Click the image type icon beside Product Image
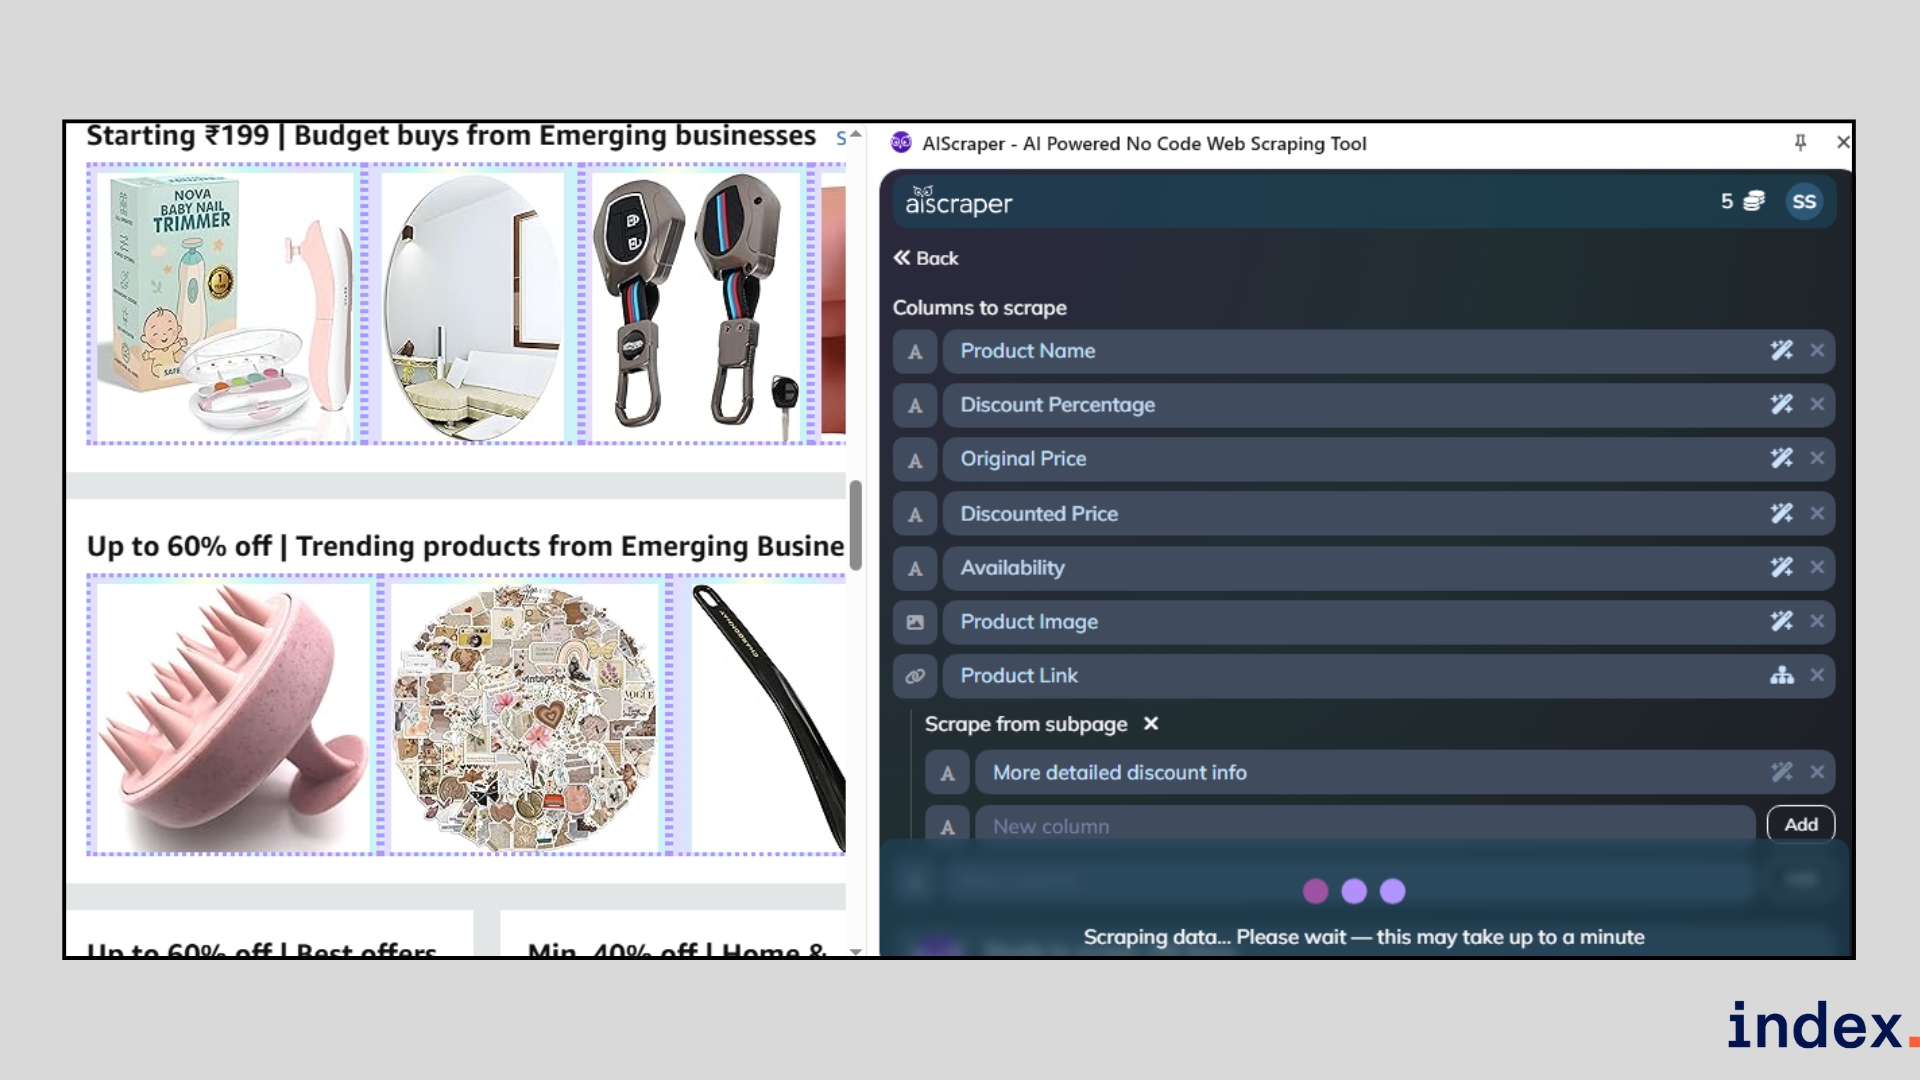Viewport: 1920px width, 1080px height. coord(915,622)
